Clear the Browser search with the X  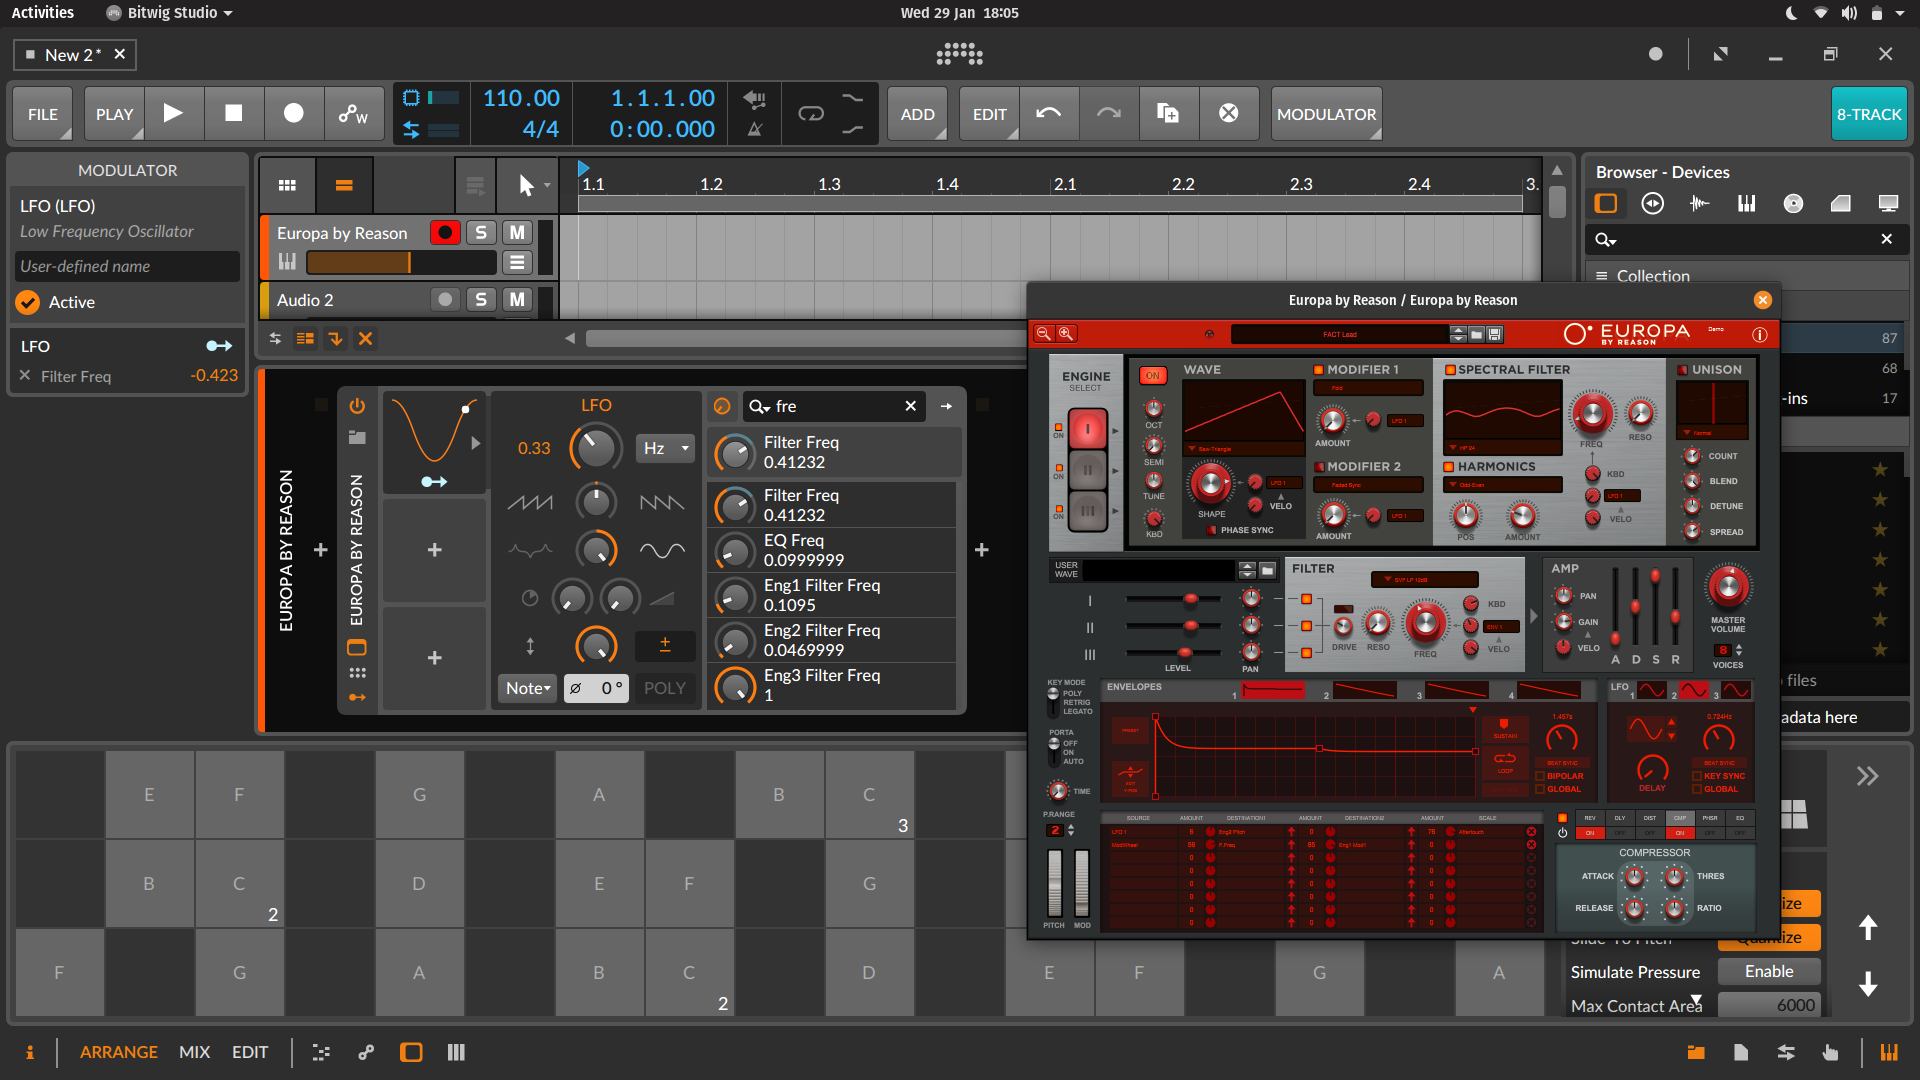point(1886,239)
